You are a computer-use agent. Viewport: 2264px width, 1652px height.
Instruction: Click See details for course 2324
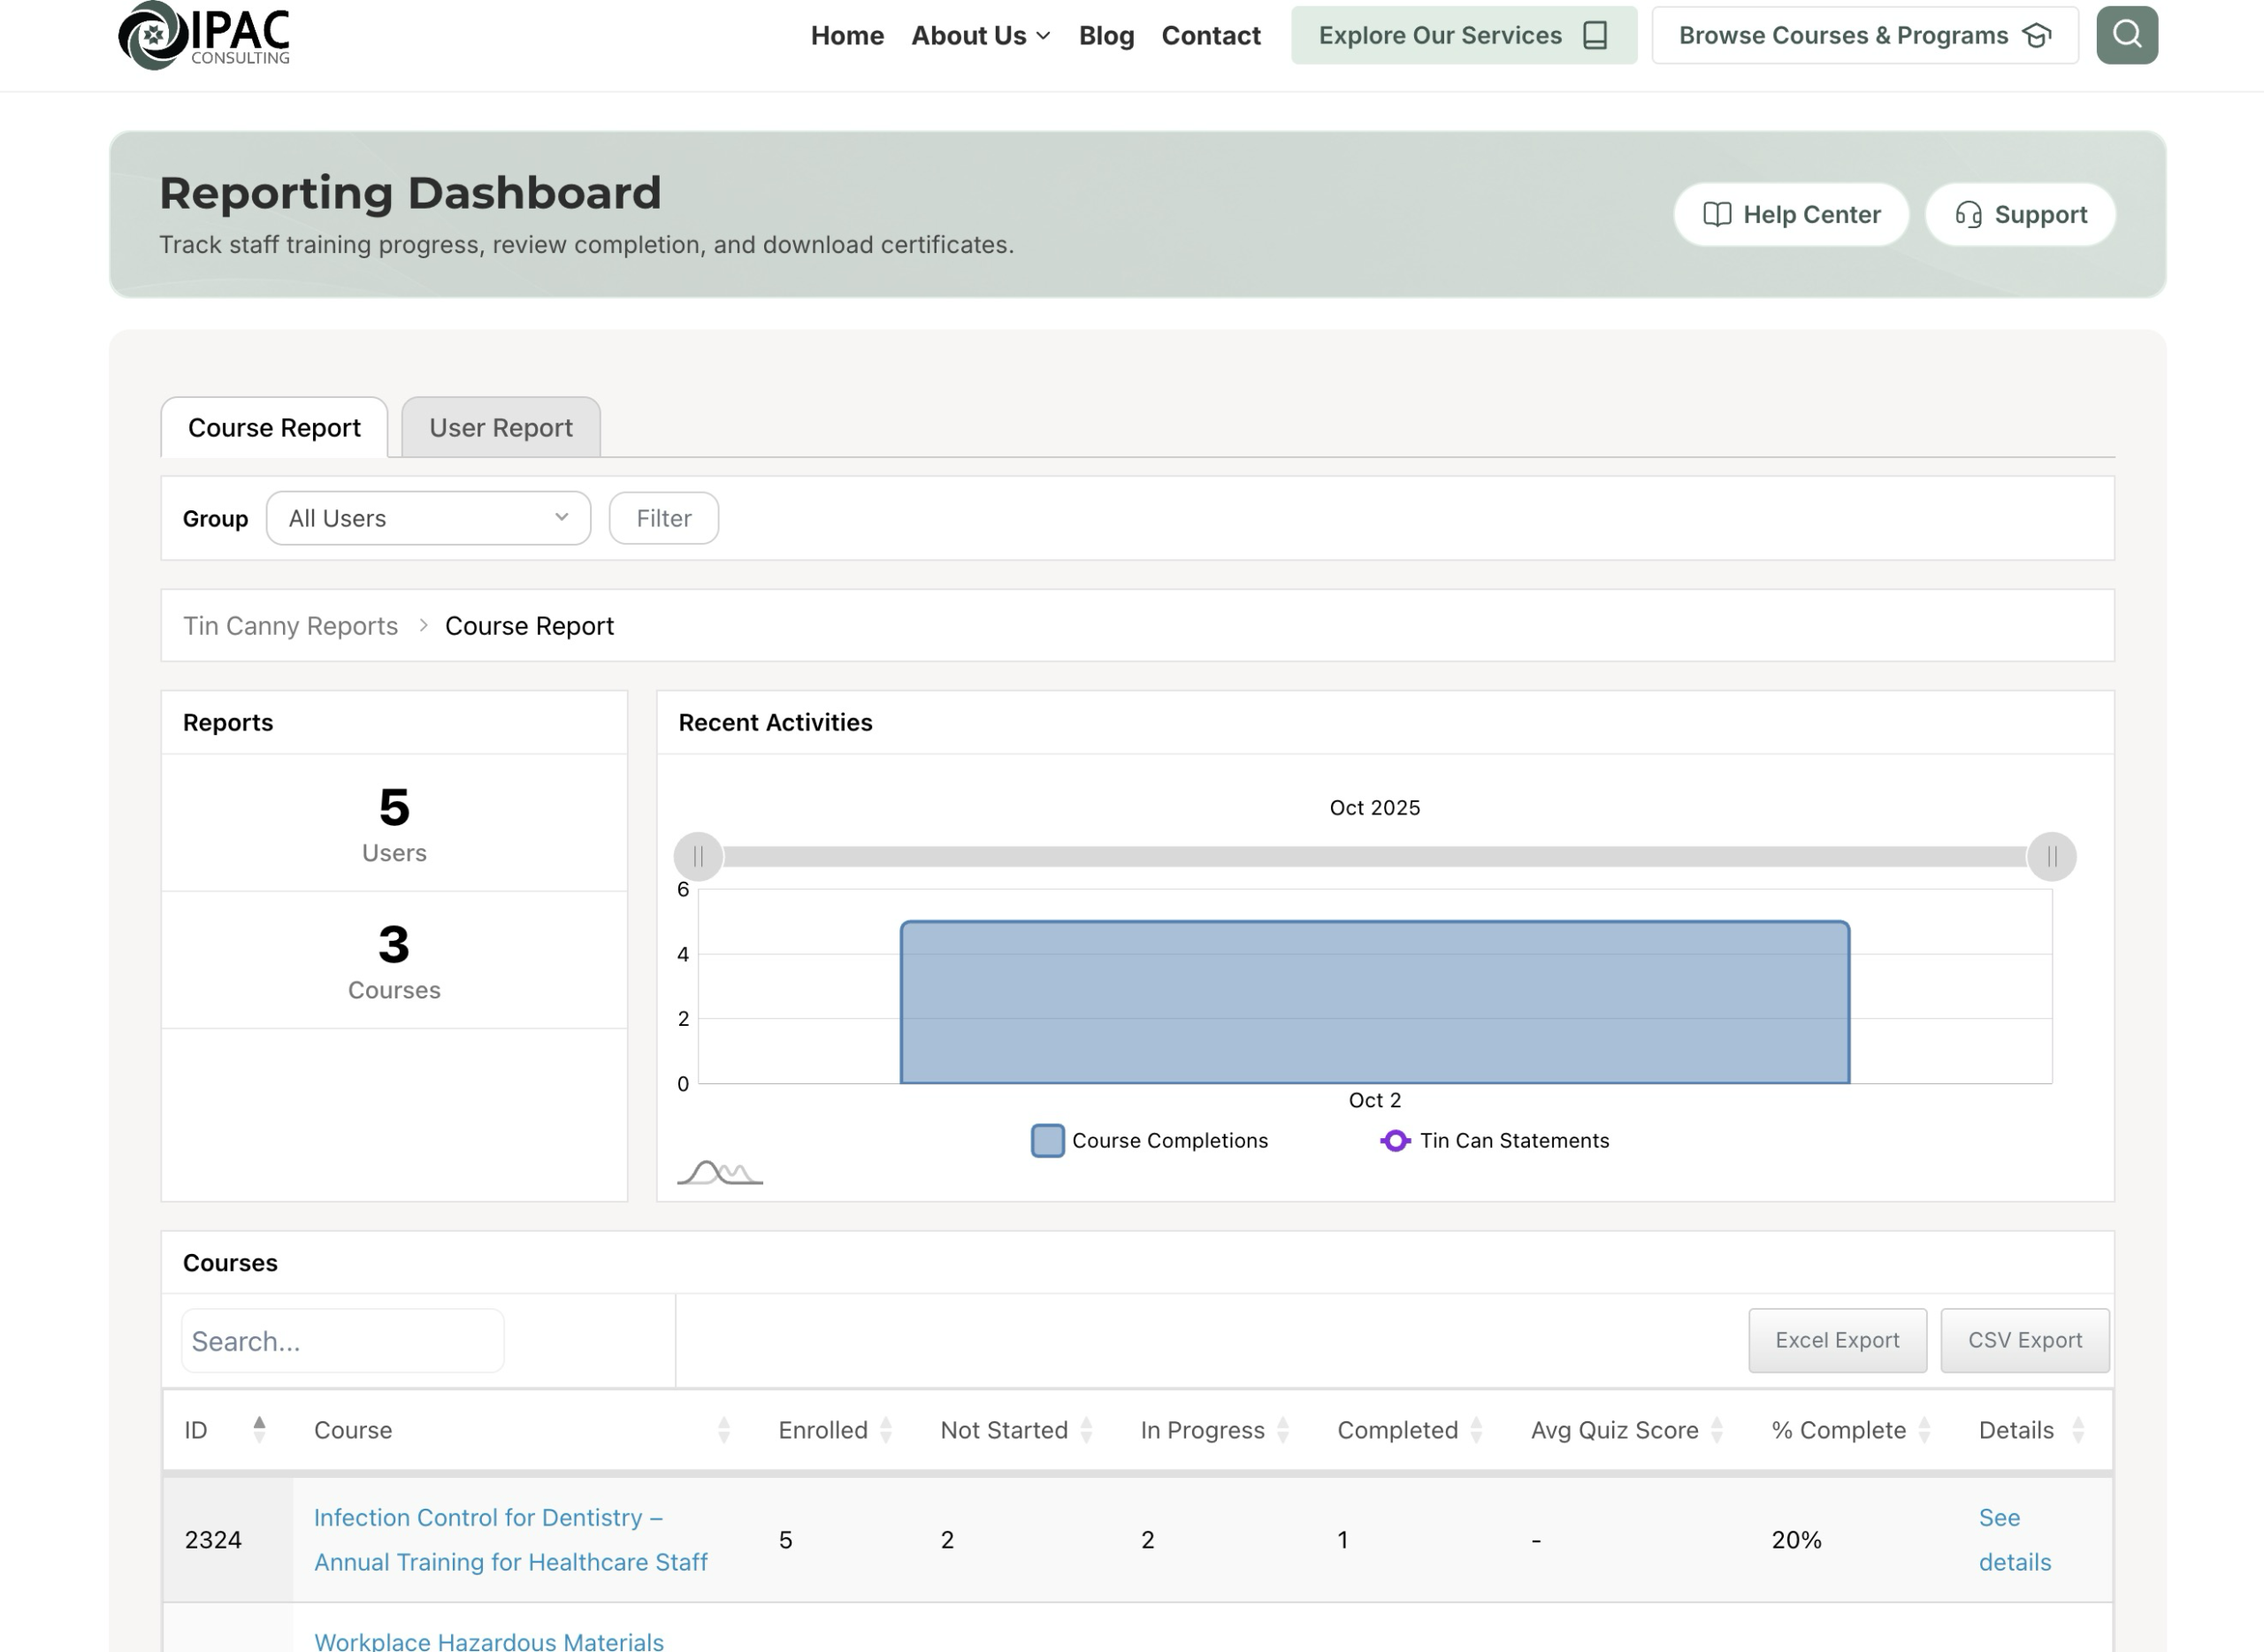(x=2015, y=1540)
